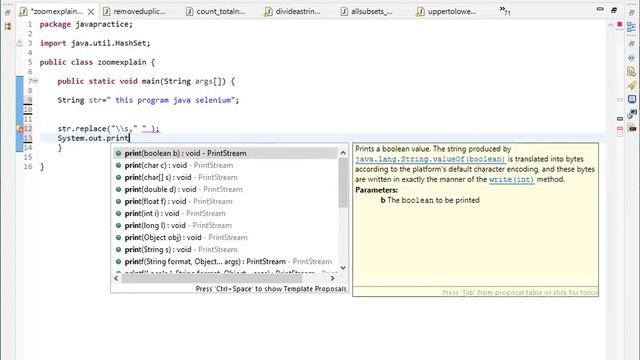Select print(boolean b) proposal
The image size is (640, 360).
click(225, 153)
